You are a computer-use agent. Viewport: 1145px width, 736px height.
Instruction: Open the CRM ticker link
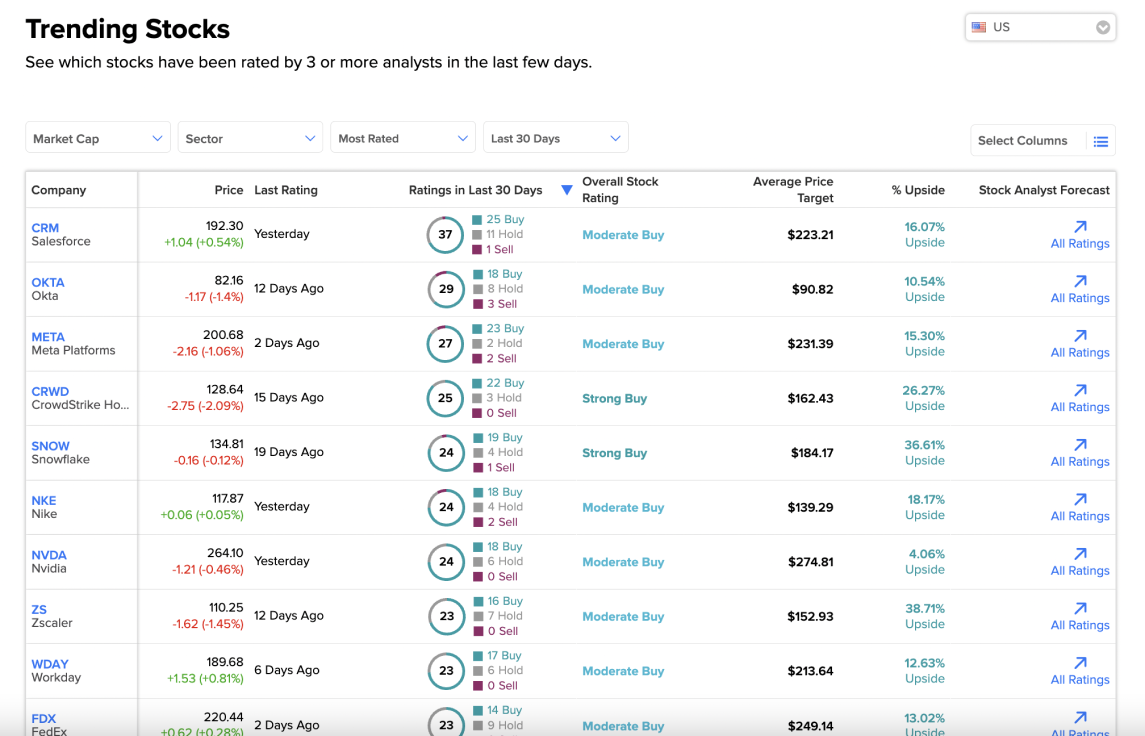(45, 228)
